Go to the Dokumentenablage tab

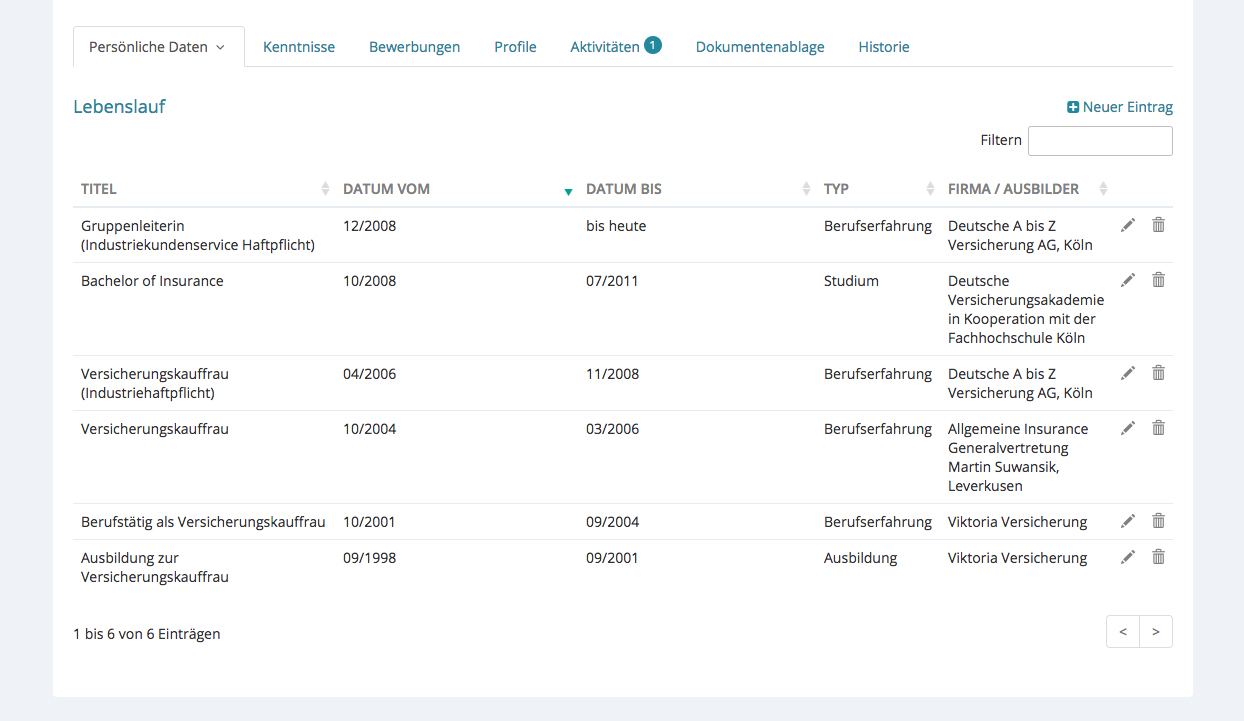760,47
